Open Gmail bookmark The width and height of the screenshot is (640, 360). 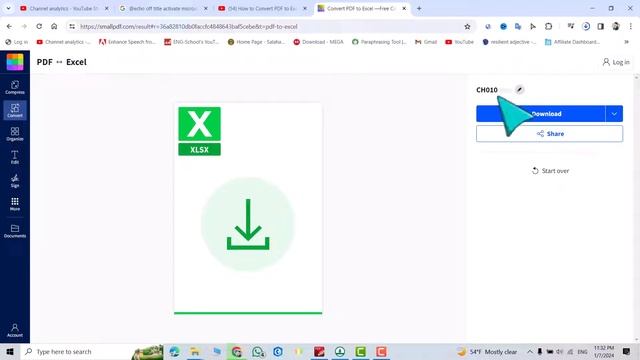point(426,42)
